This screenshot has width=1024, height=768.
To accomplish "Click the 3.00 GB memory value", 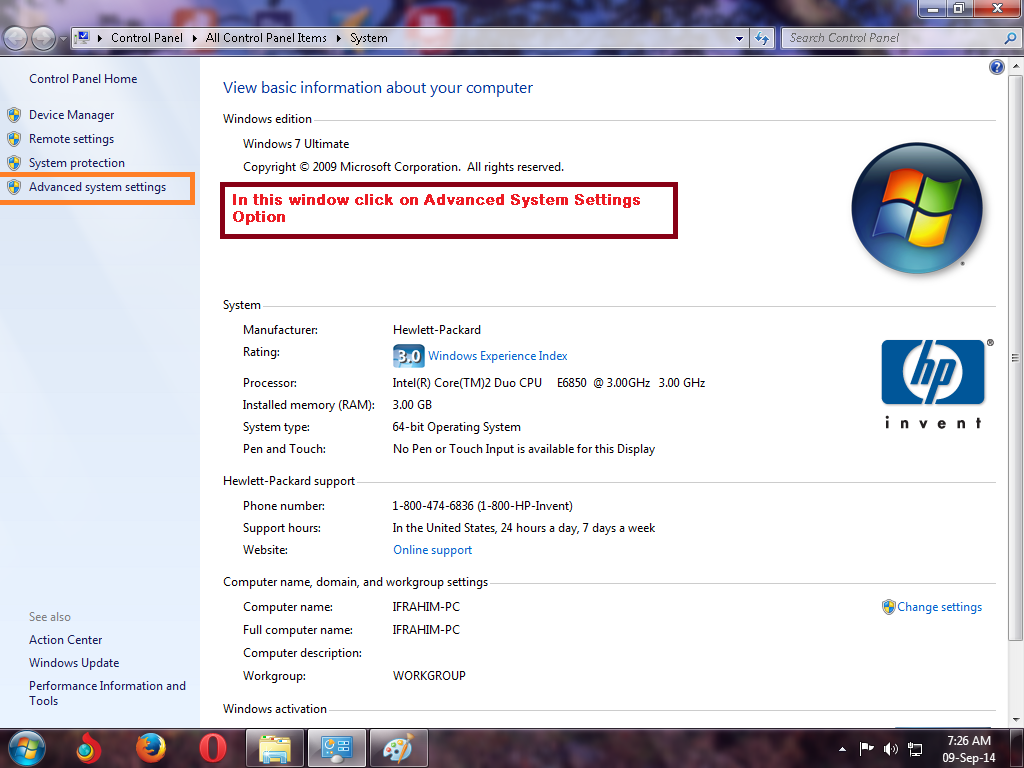I will tap(412, 405).
